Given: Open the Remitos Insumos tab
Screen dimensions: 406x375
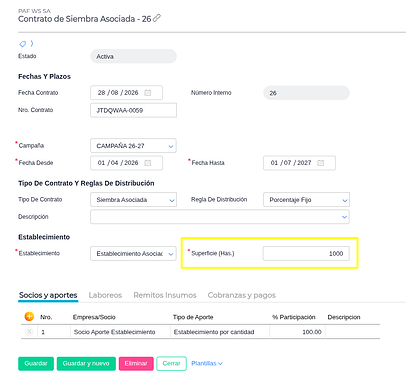Looking at the screenshot, I should point(165,295).
